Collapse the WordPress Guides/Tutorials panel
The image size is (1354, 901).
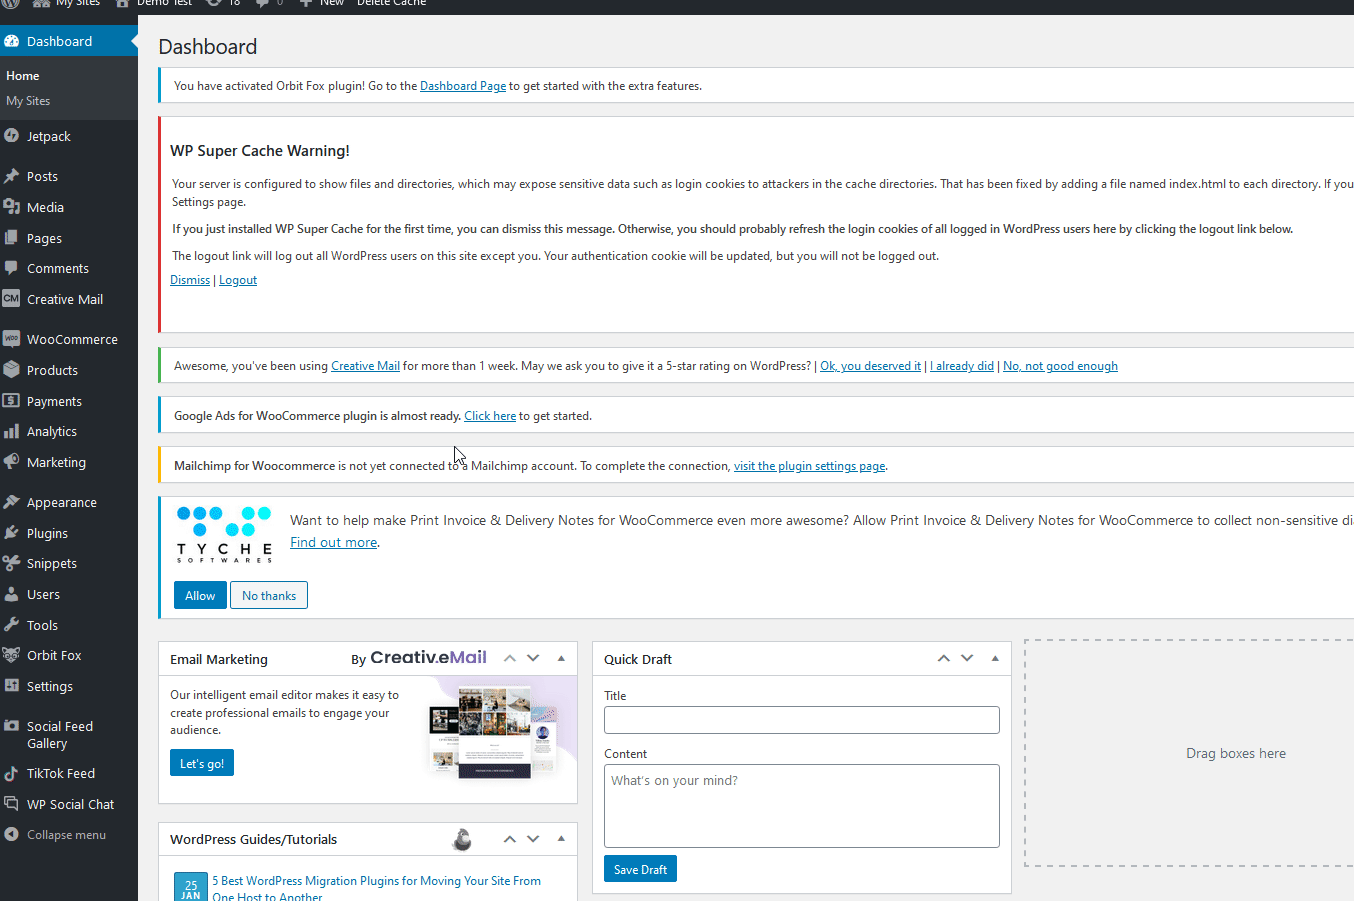(x=561, y=839)
